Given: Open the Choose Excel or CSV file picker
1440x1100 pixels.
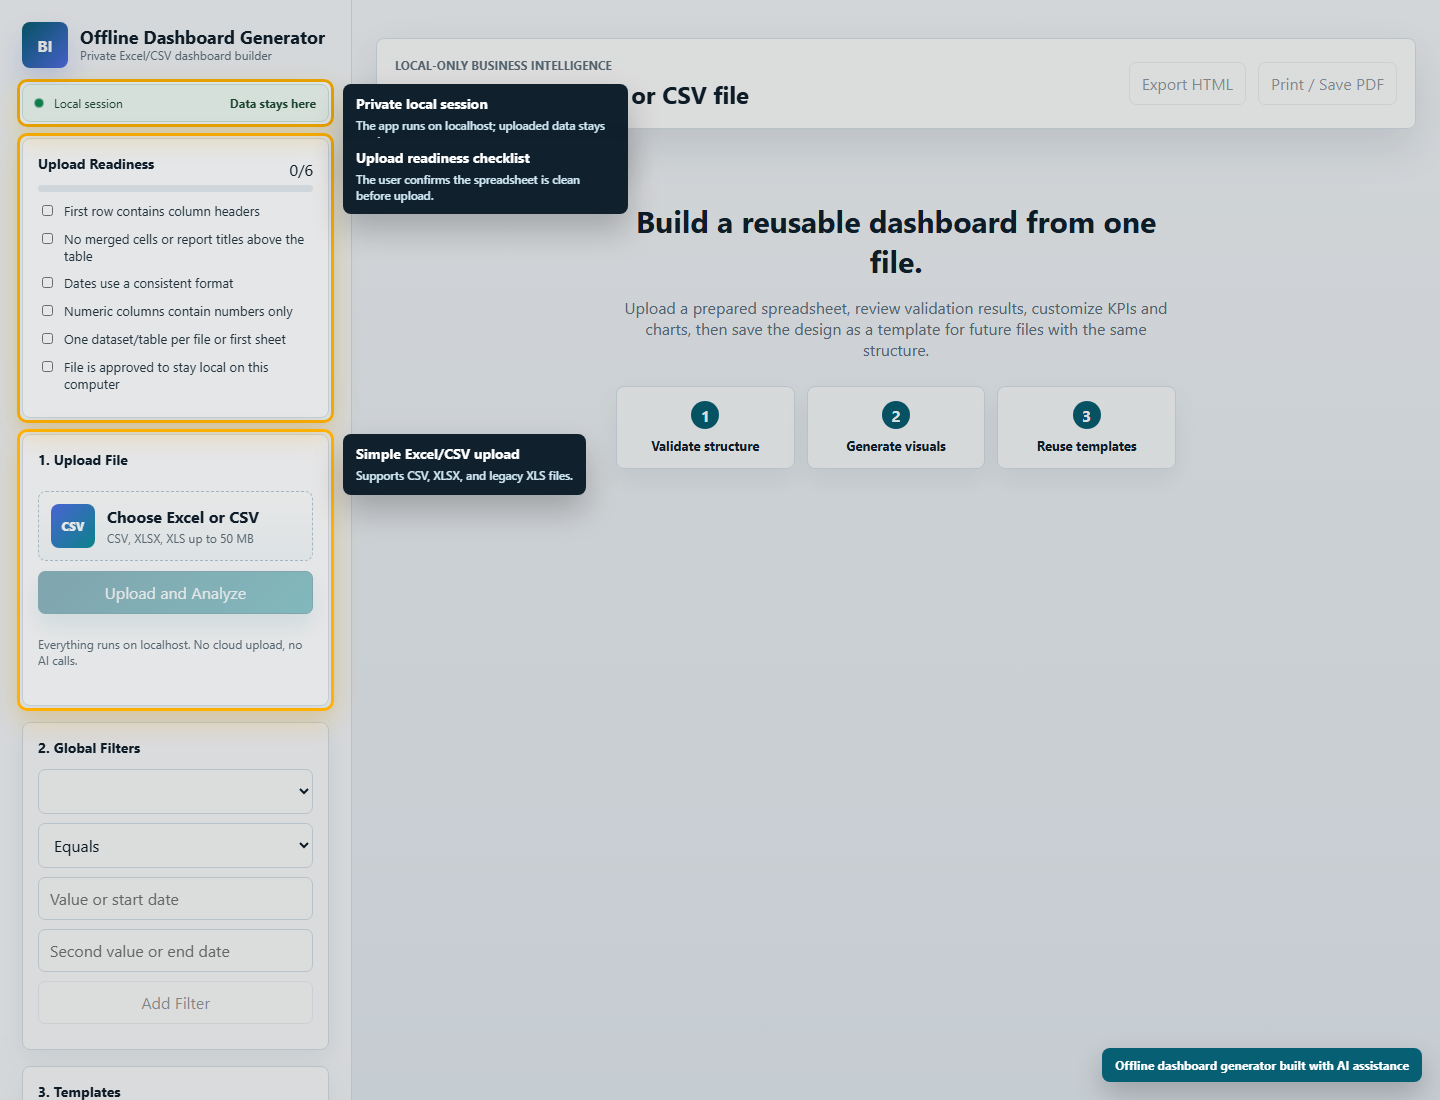Looking at the screenshot, I should tap(175, 526).
